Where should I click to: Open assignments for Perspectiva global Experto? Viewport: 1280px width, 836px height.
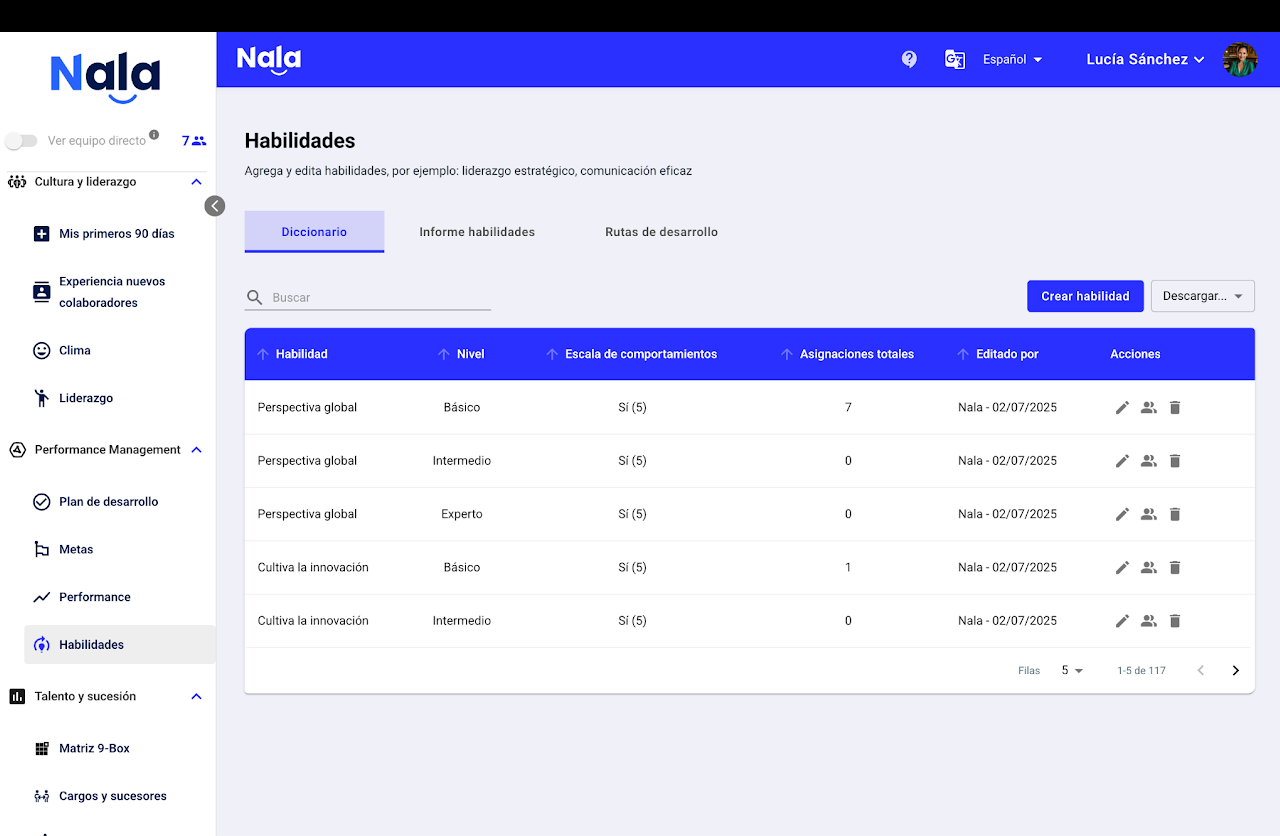click(1148, 514)
